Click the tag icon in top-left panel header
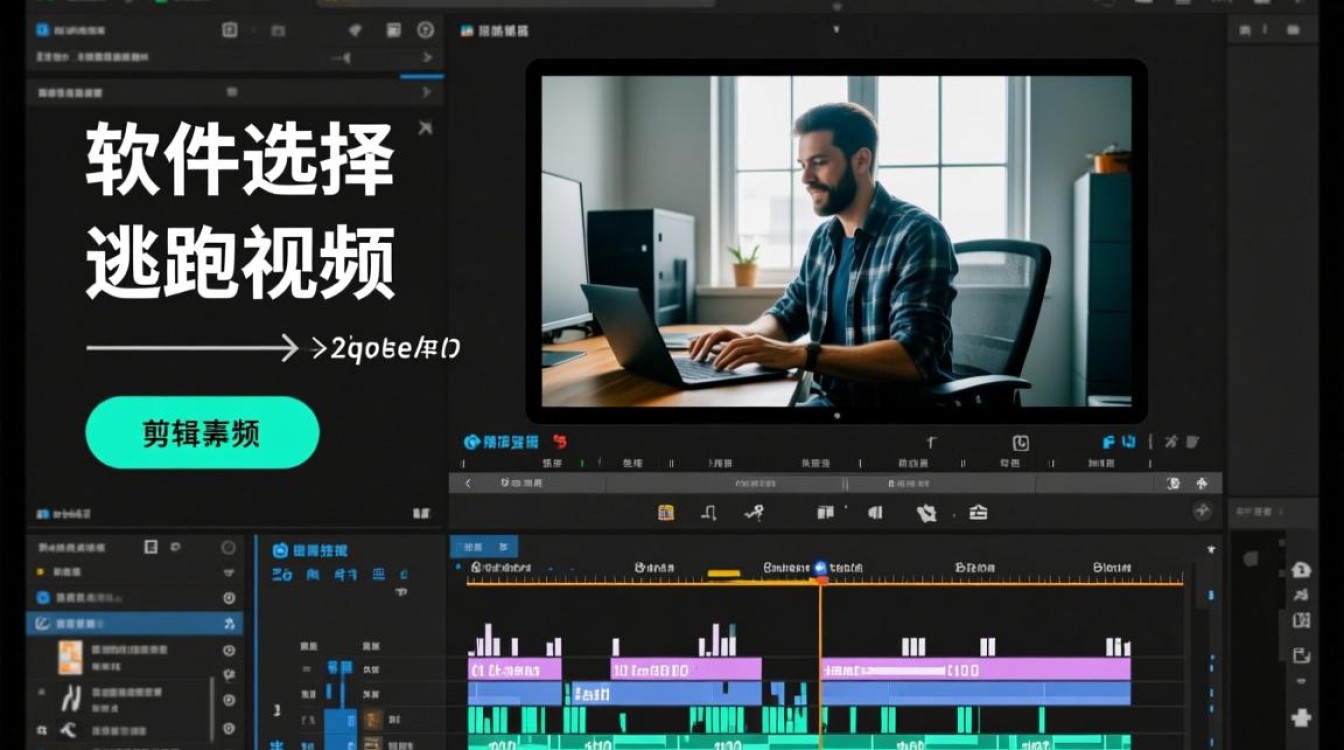The width and height of the screenshot is (1344, 750). (x=354, y=30)
